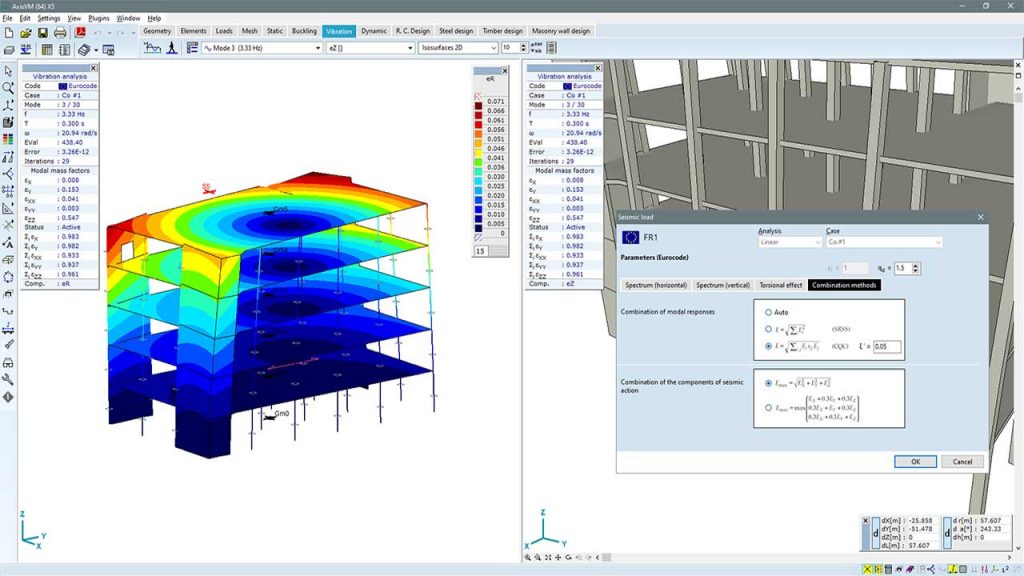1024x576 pixels.
Task: Click the New model blank page icon
Action: [9, 33]
